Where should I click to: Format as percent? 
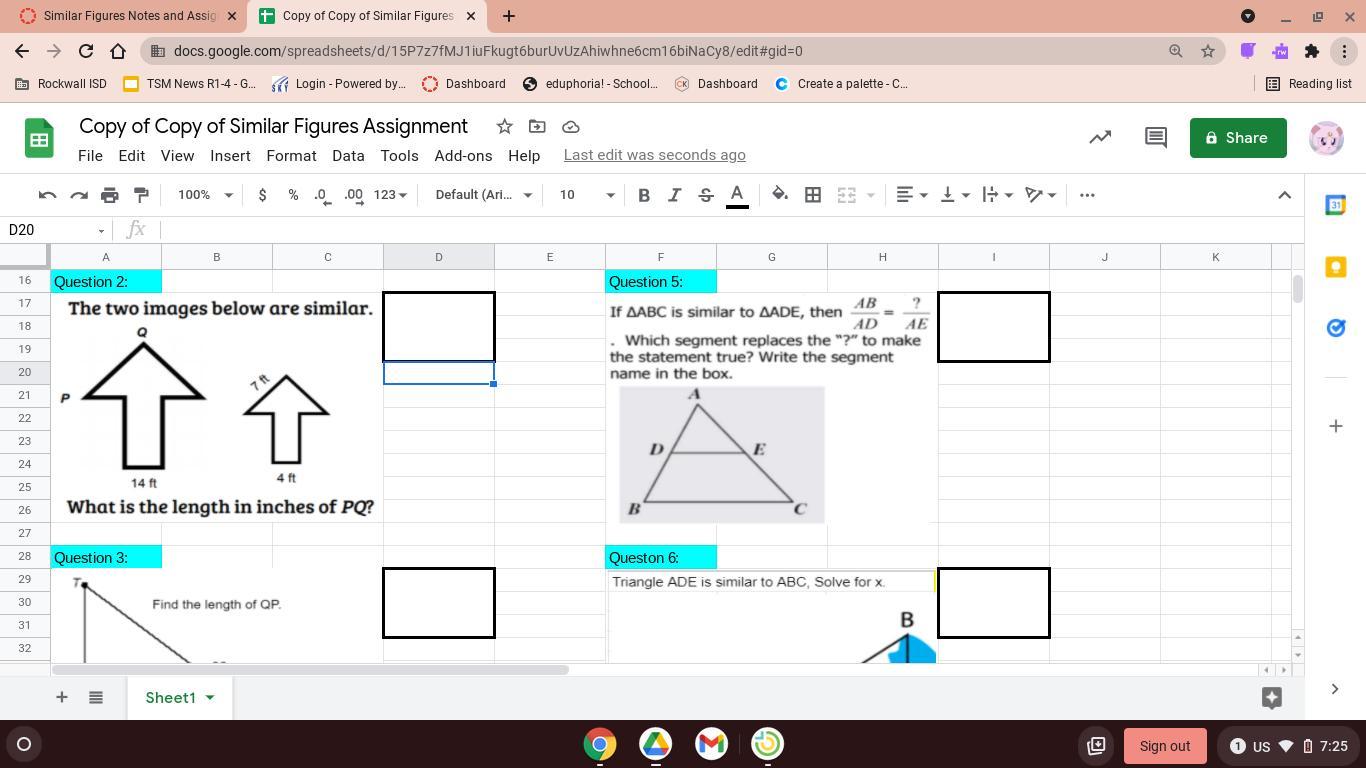[x=293, y=195]
